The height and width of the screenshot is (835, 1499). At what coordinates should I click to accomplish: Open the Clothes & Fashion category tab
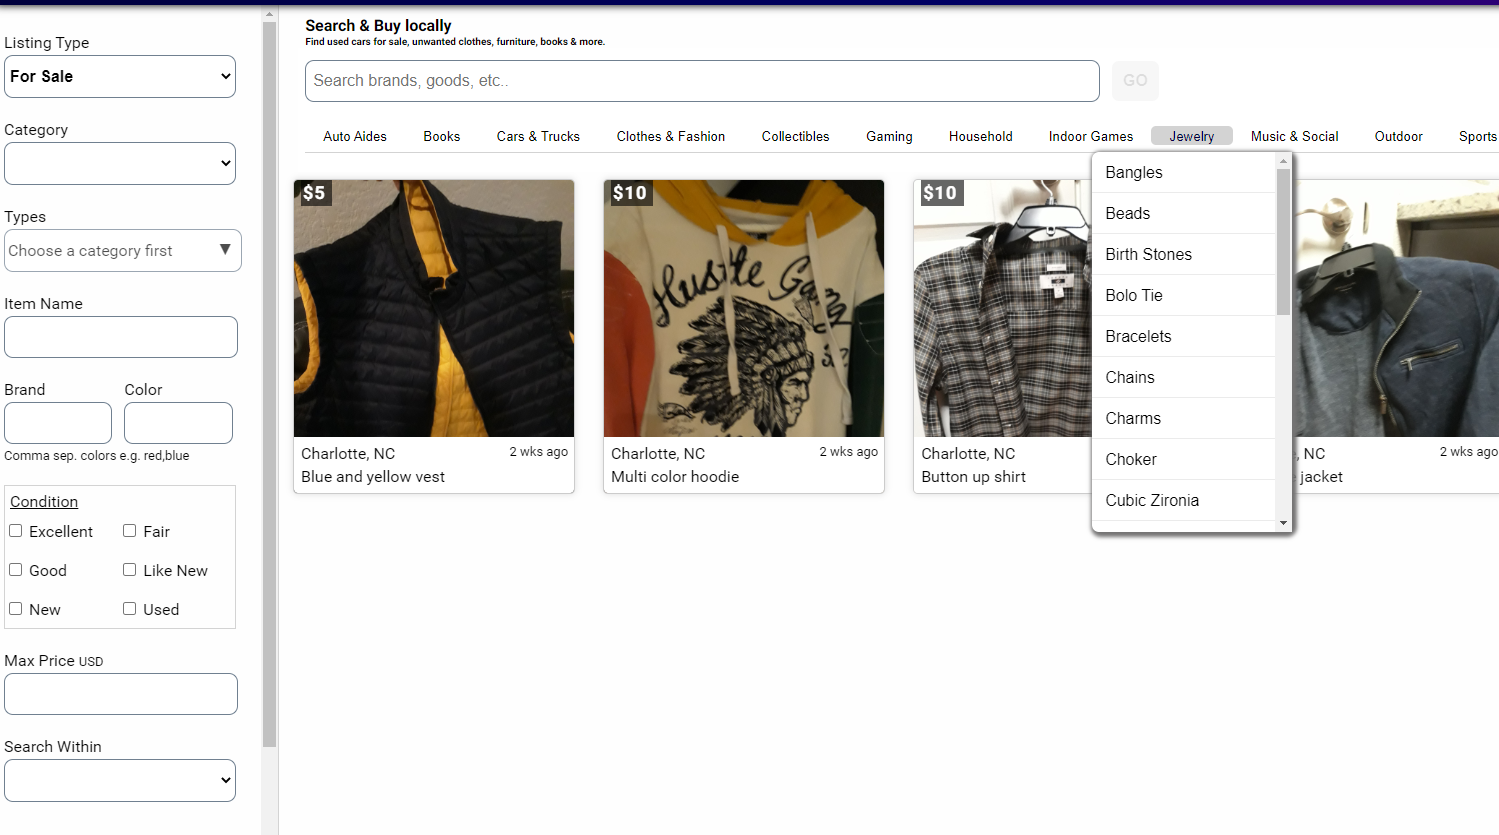tap(671, 137)
